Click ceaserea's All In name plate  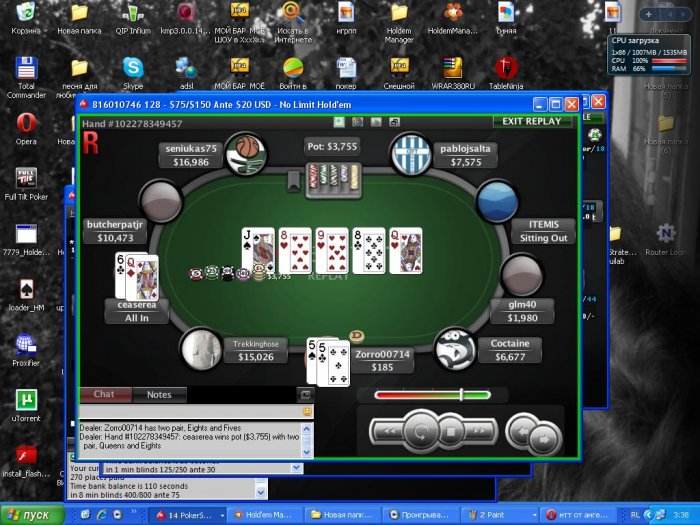coord(137,311)
